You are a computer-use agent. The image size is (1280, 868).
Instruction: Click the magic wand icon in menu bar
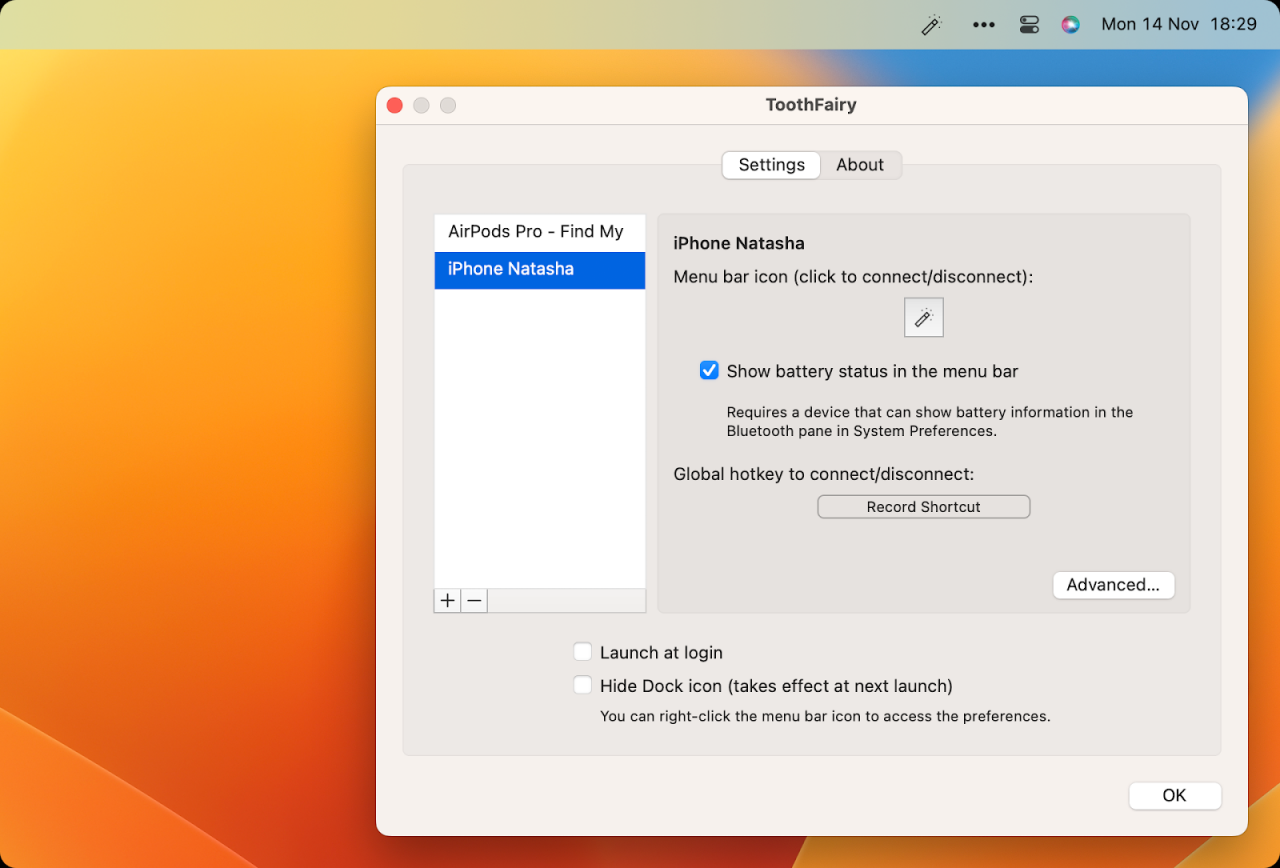(x=931, y=25)
